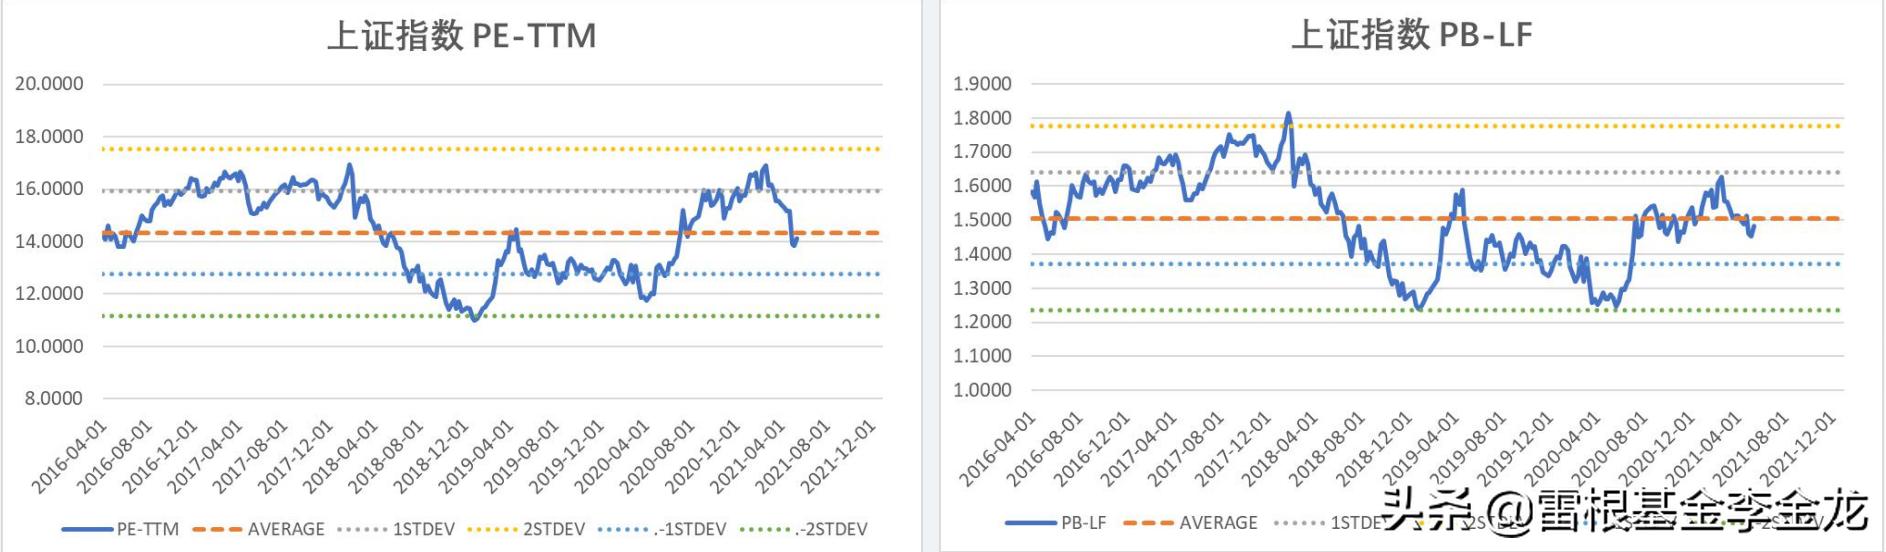Click the 2STDEV legend entry in PE-TTM chart

tap(553, 529)
